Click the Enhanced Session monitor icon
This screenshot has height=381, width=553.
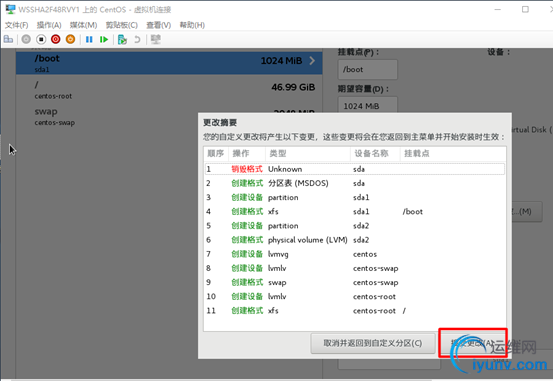point(156,39)
